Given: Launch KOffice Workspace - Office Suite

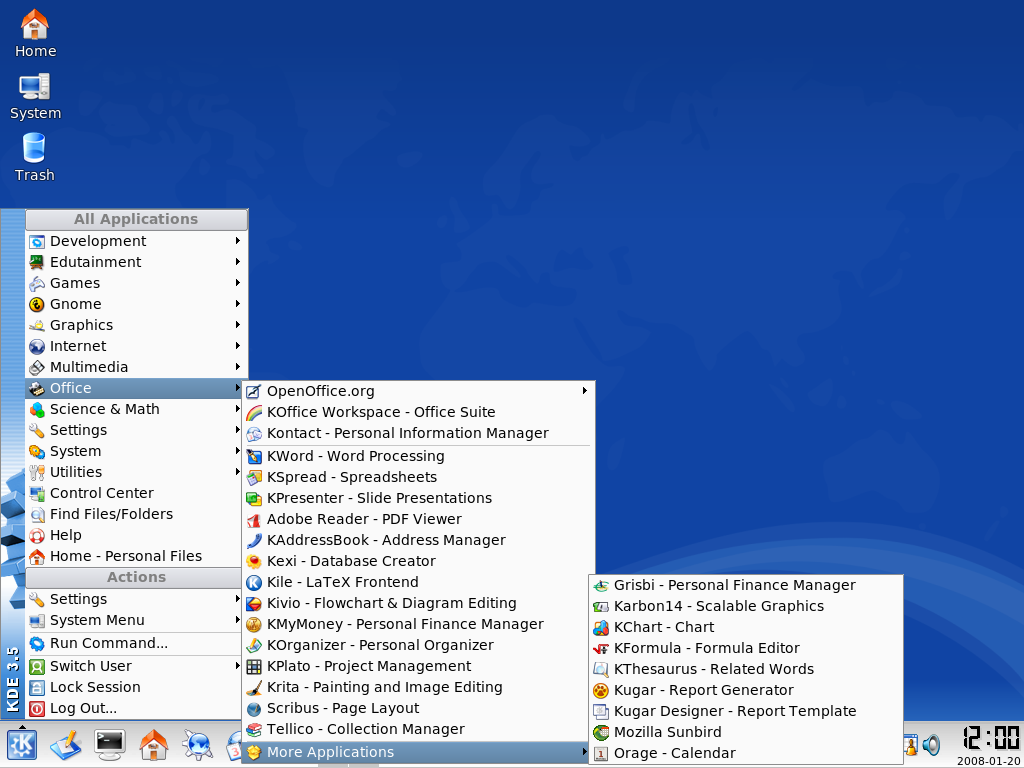Looking at the screenshot, I should click(x=418, y=412).
